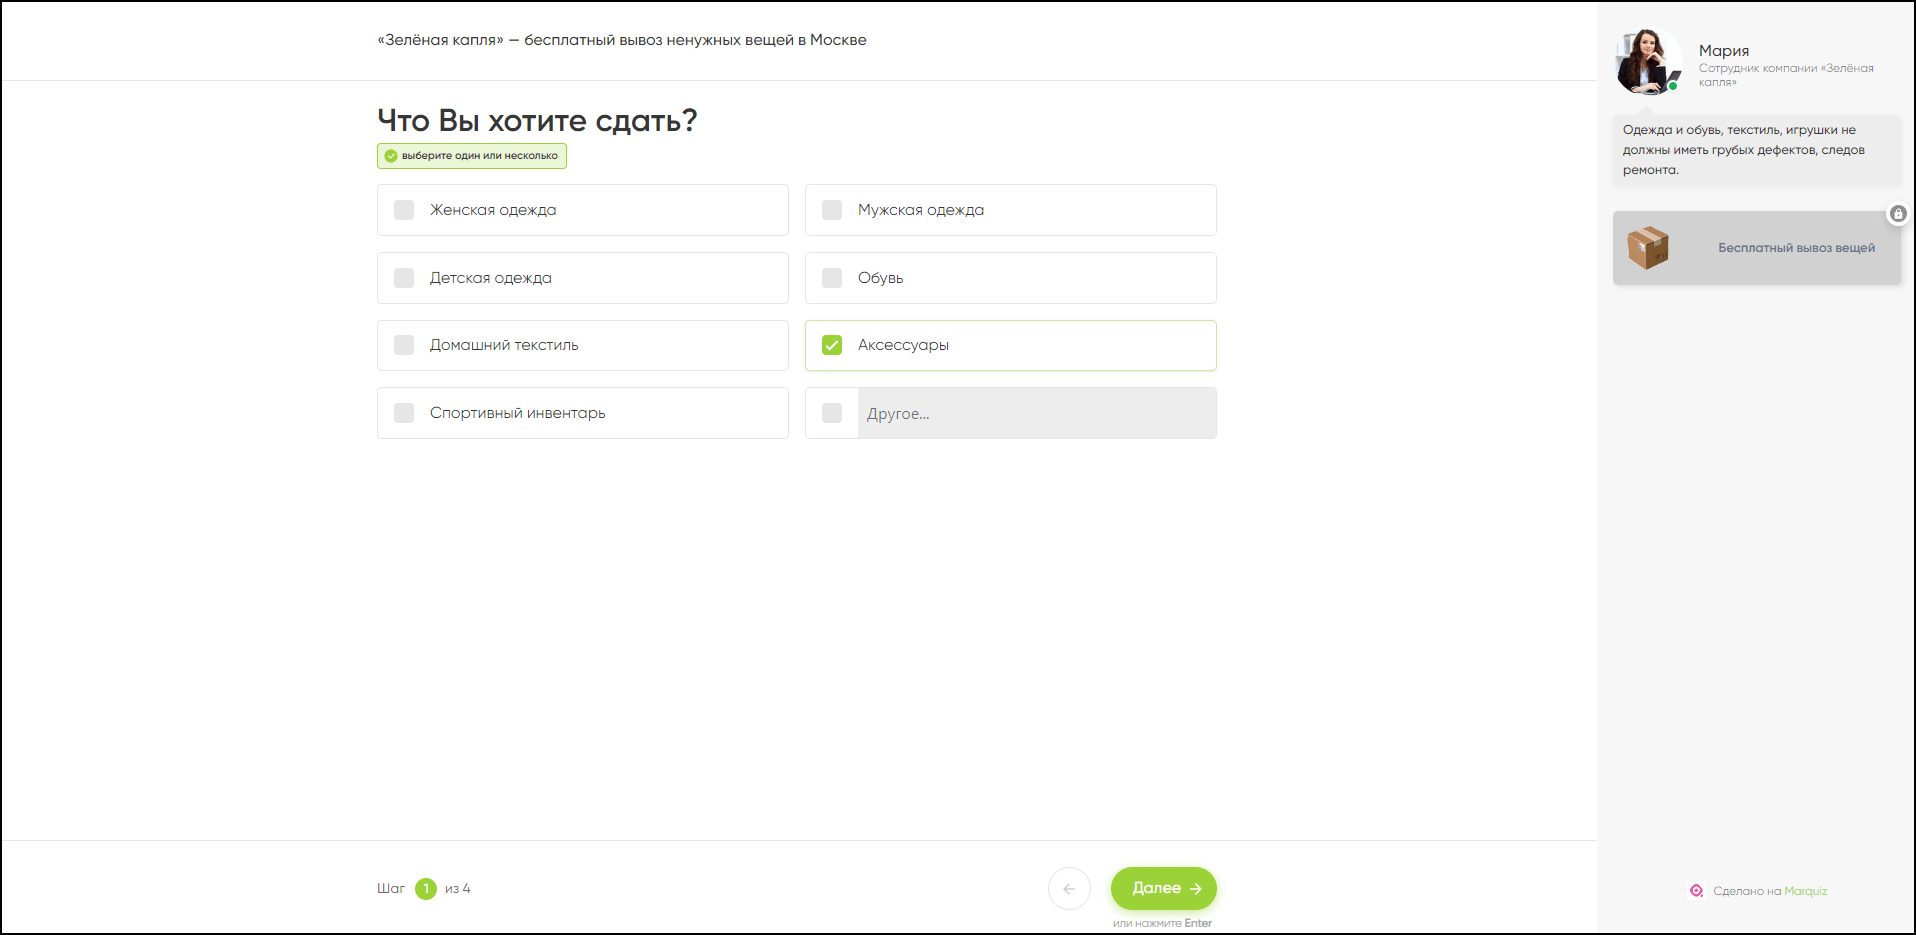Tick the Детская одежда checkbox
Screen dimensions: 1916x935
pyautogui.click(x=404, y=278)
